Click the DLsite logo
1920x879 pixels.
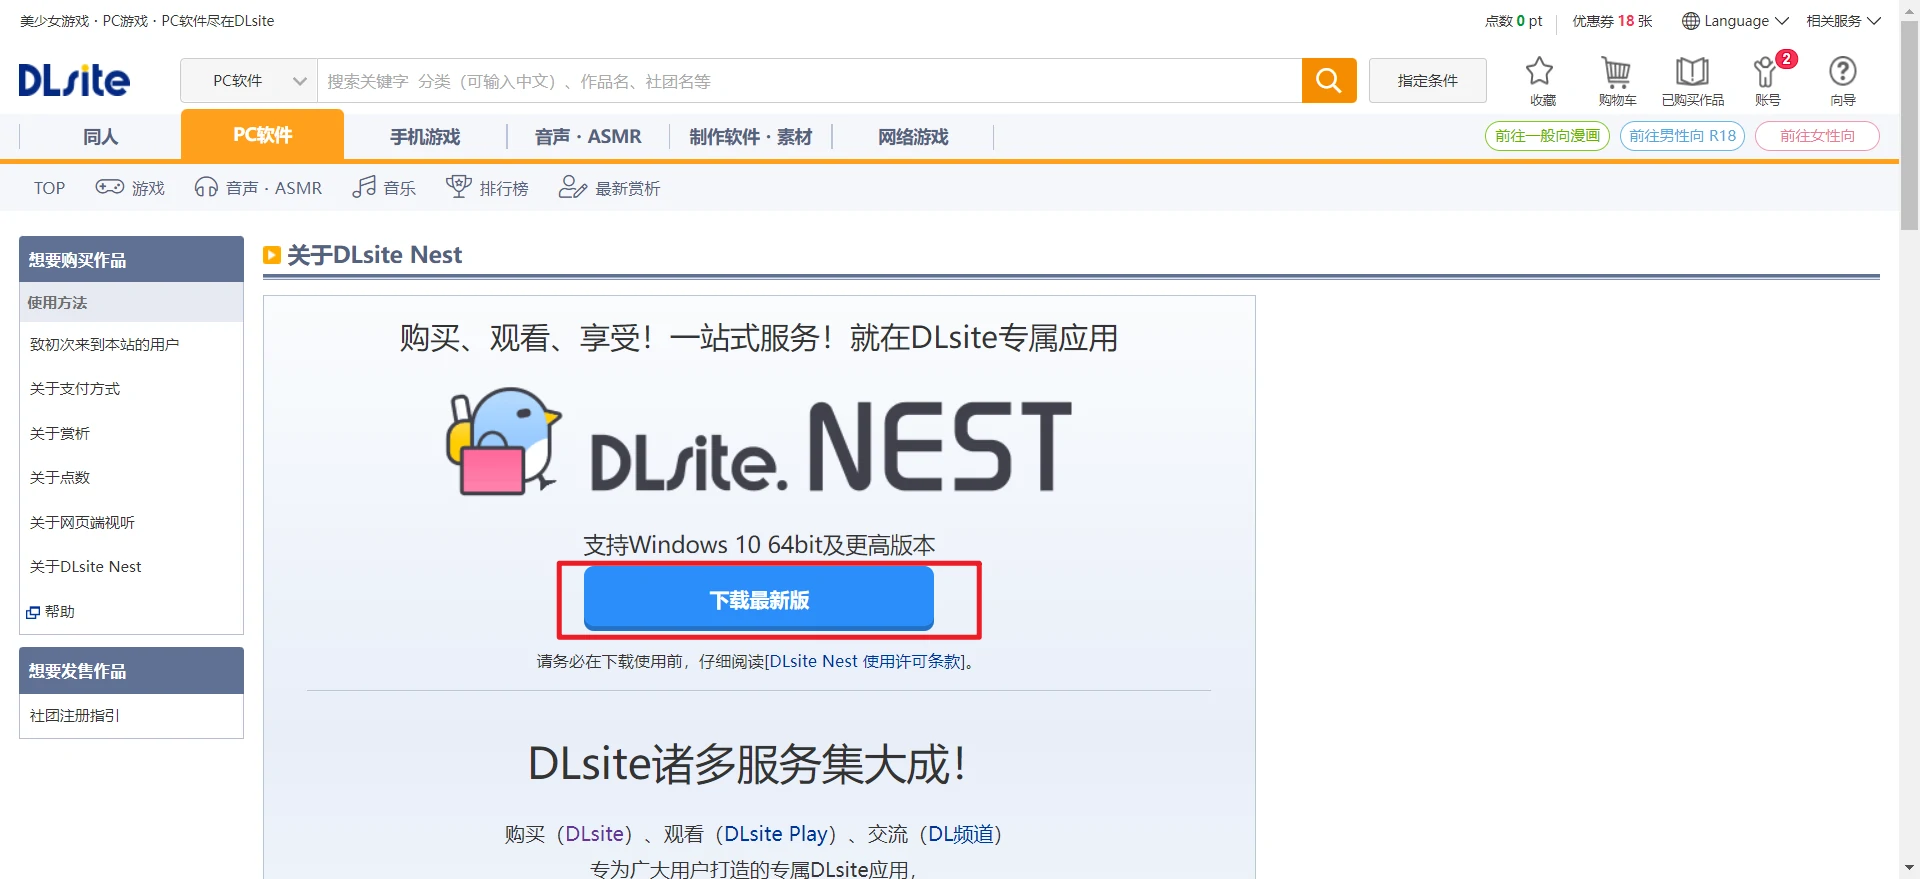74,80
